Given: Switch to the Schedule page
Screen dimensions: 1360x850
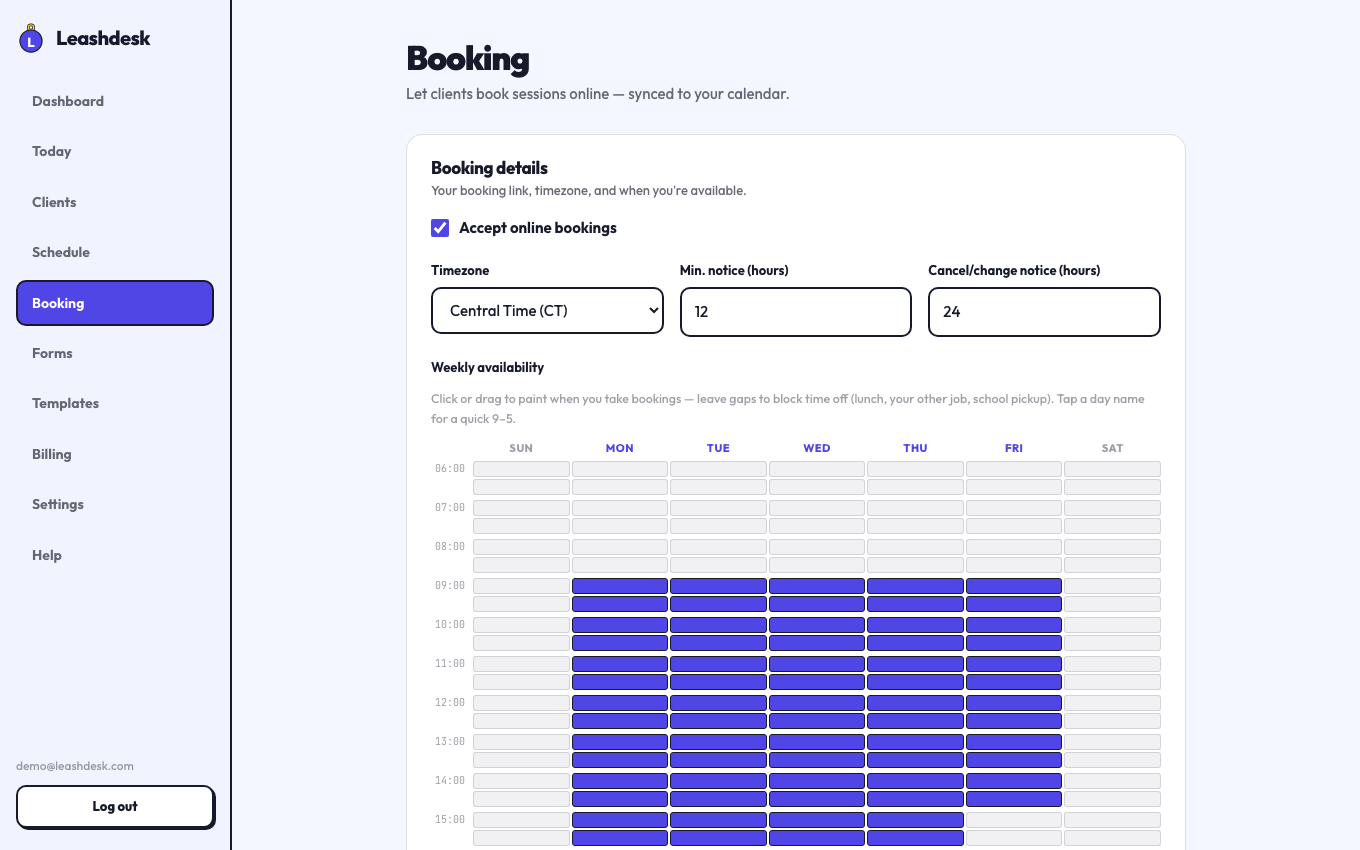Looking at the screenshot, I should 115,252.
